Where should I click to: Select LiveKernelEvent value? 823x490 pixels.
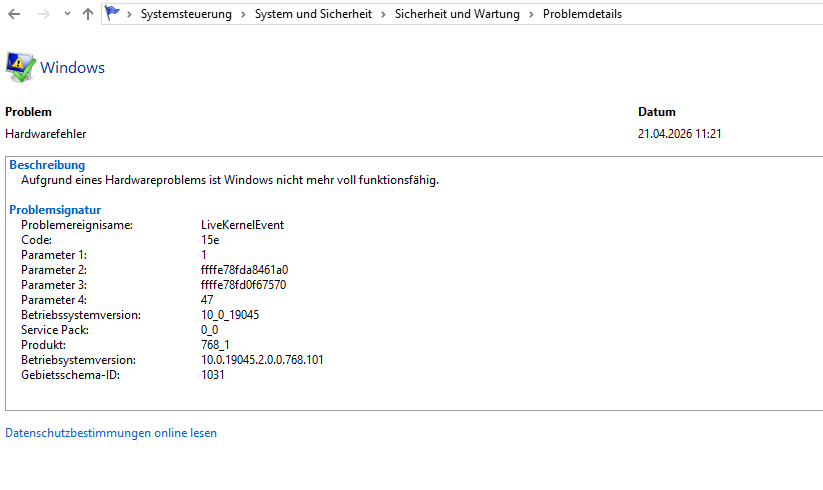point(242,225)
